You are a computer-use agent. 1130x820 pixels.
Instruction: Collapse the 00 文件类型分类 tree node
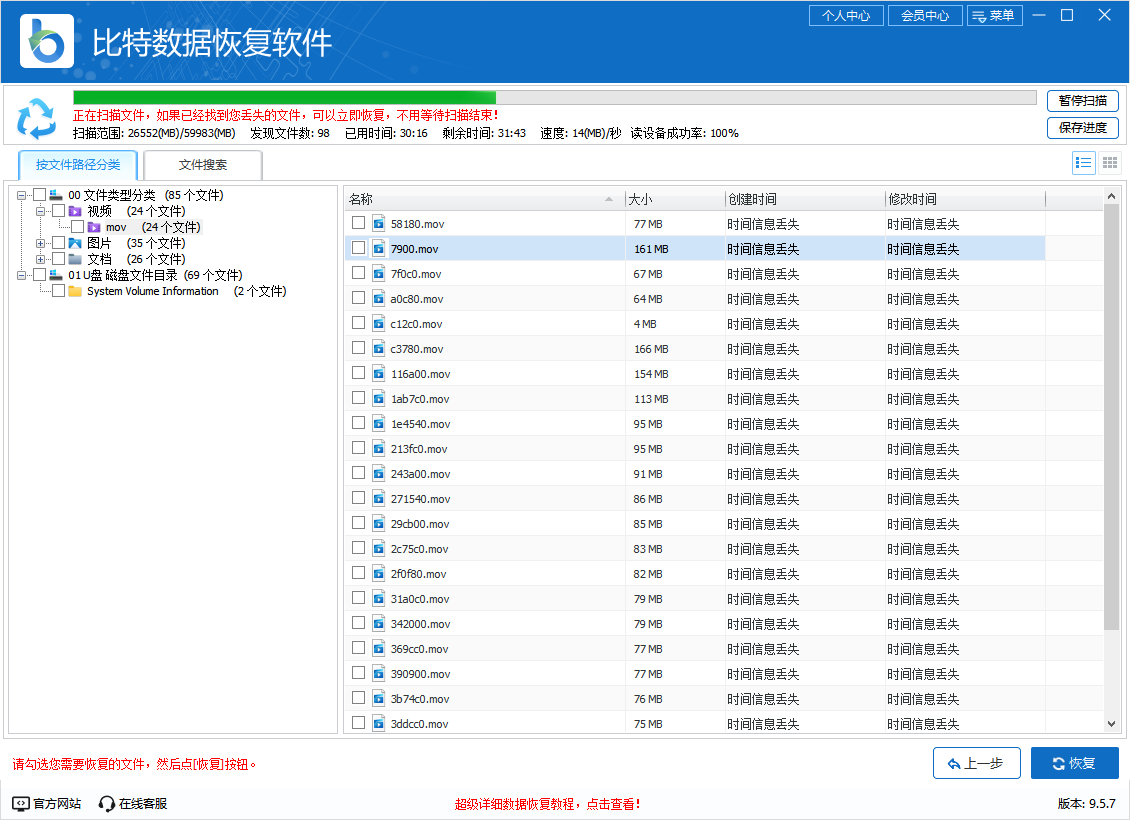21,195
